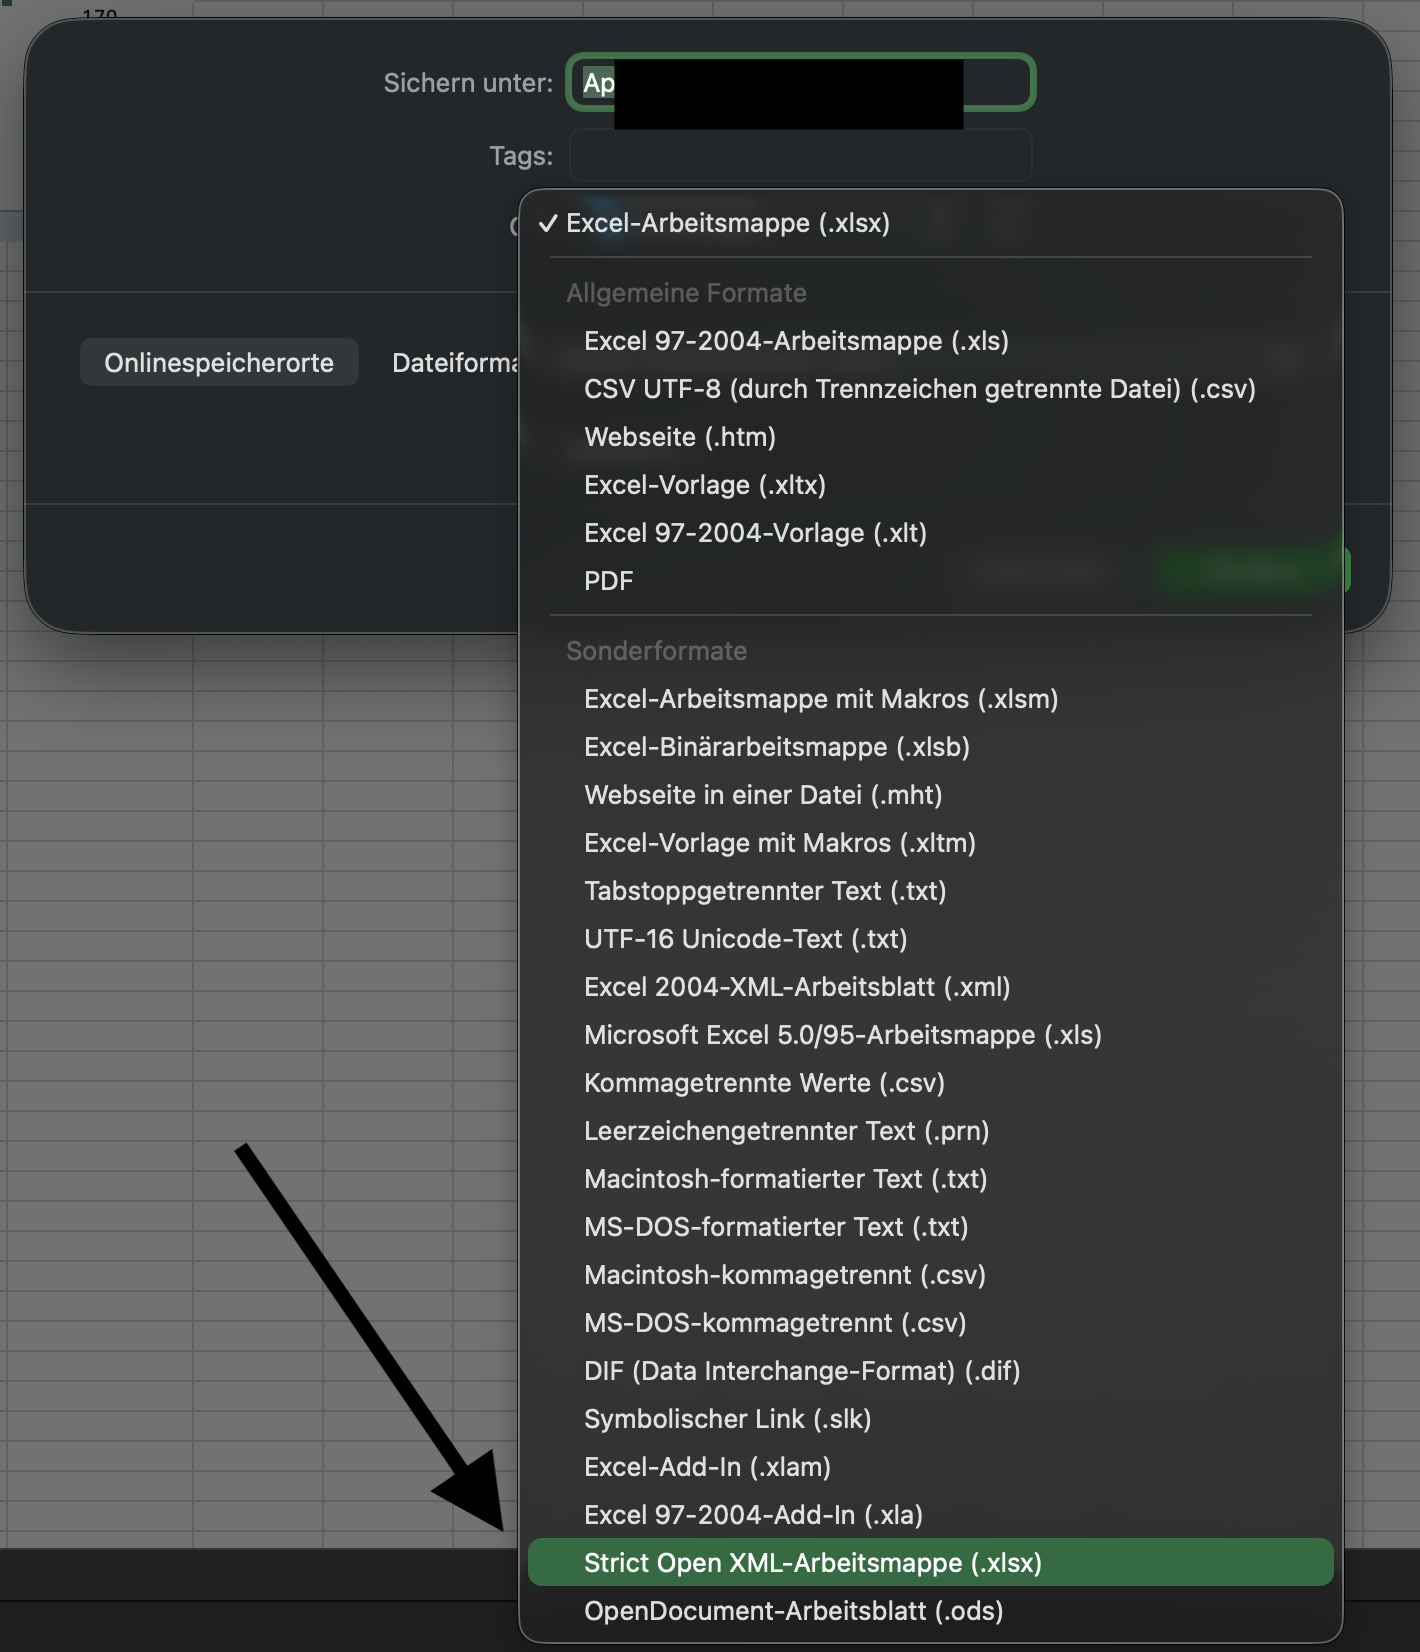Select Symbolischer Link (.slk)
The width and height of the screenshot is (1420, 1652).
point(930,1419)
